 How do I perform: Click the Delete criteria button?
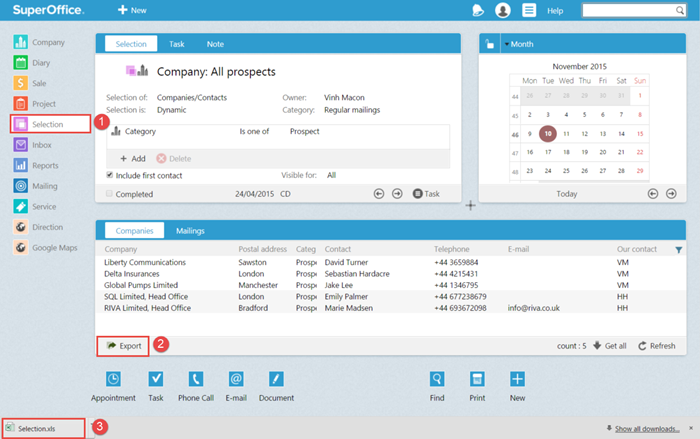(174, 159)
